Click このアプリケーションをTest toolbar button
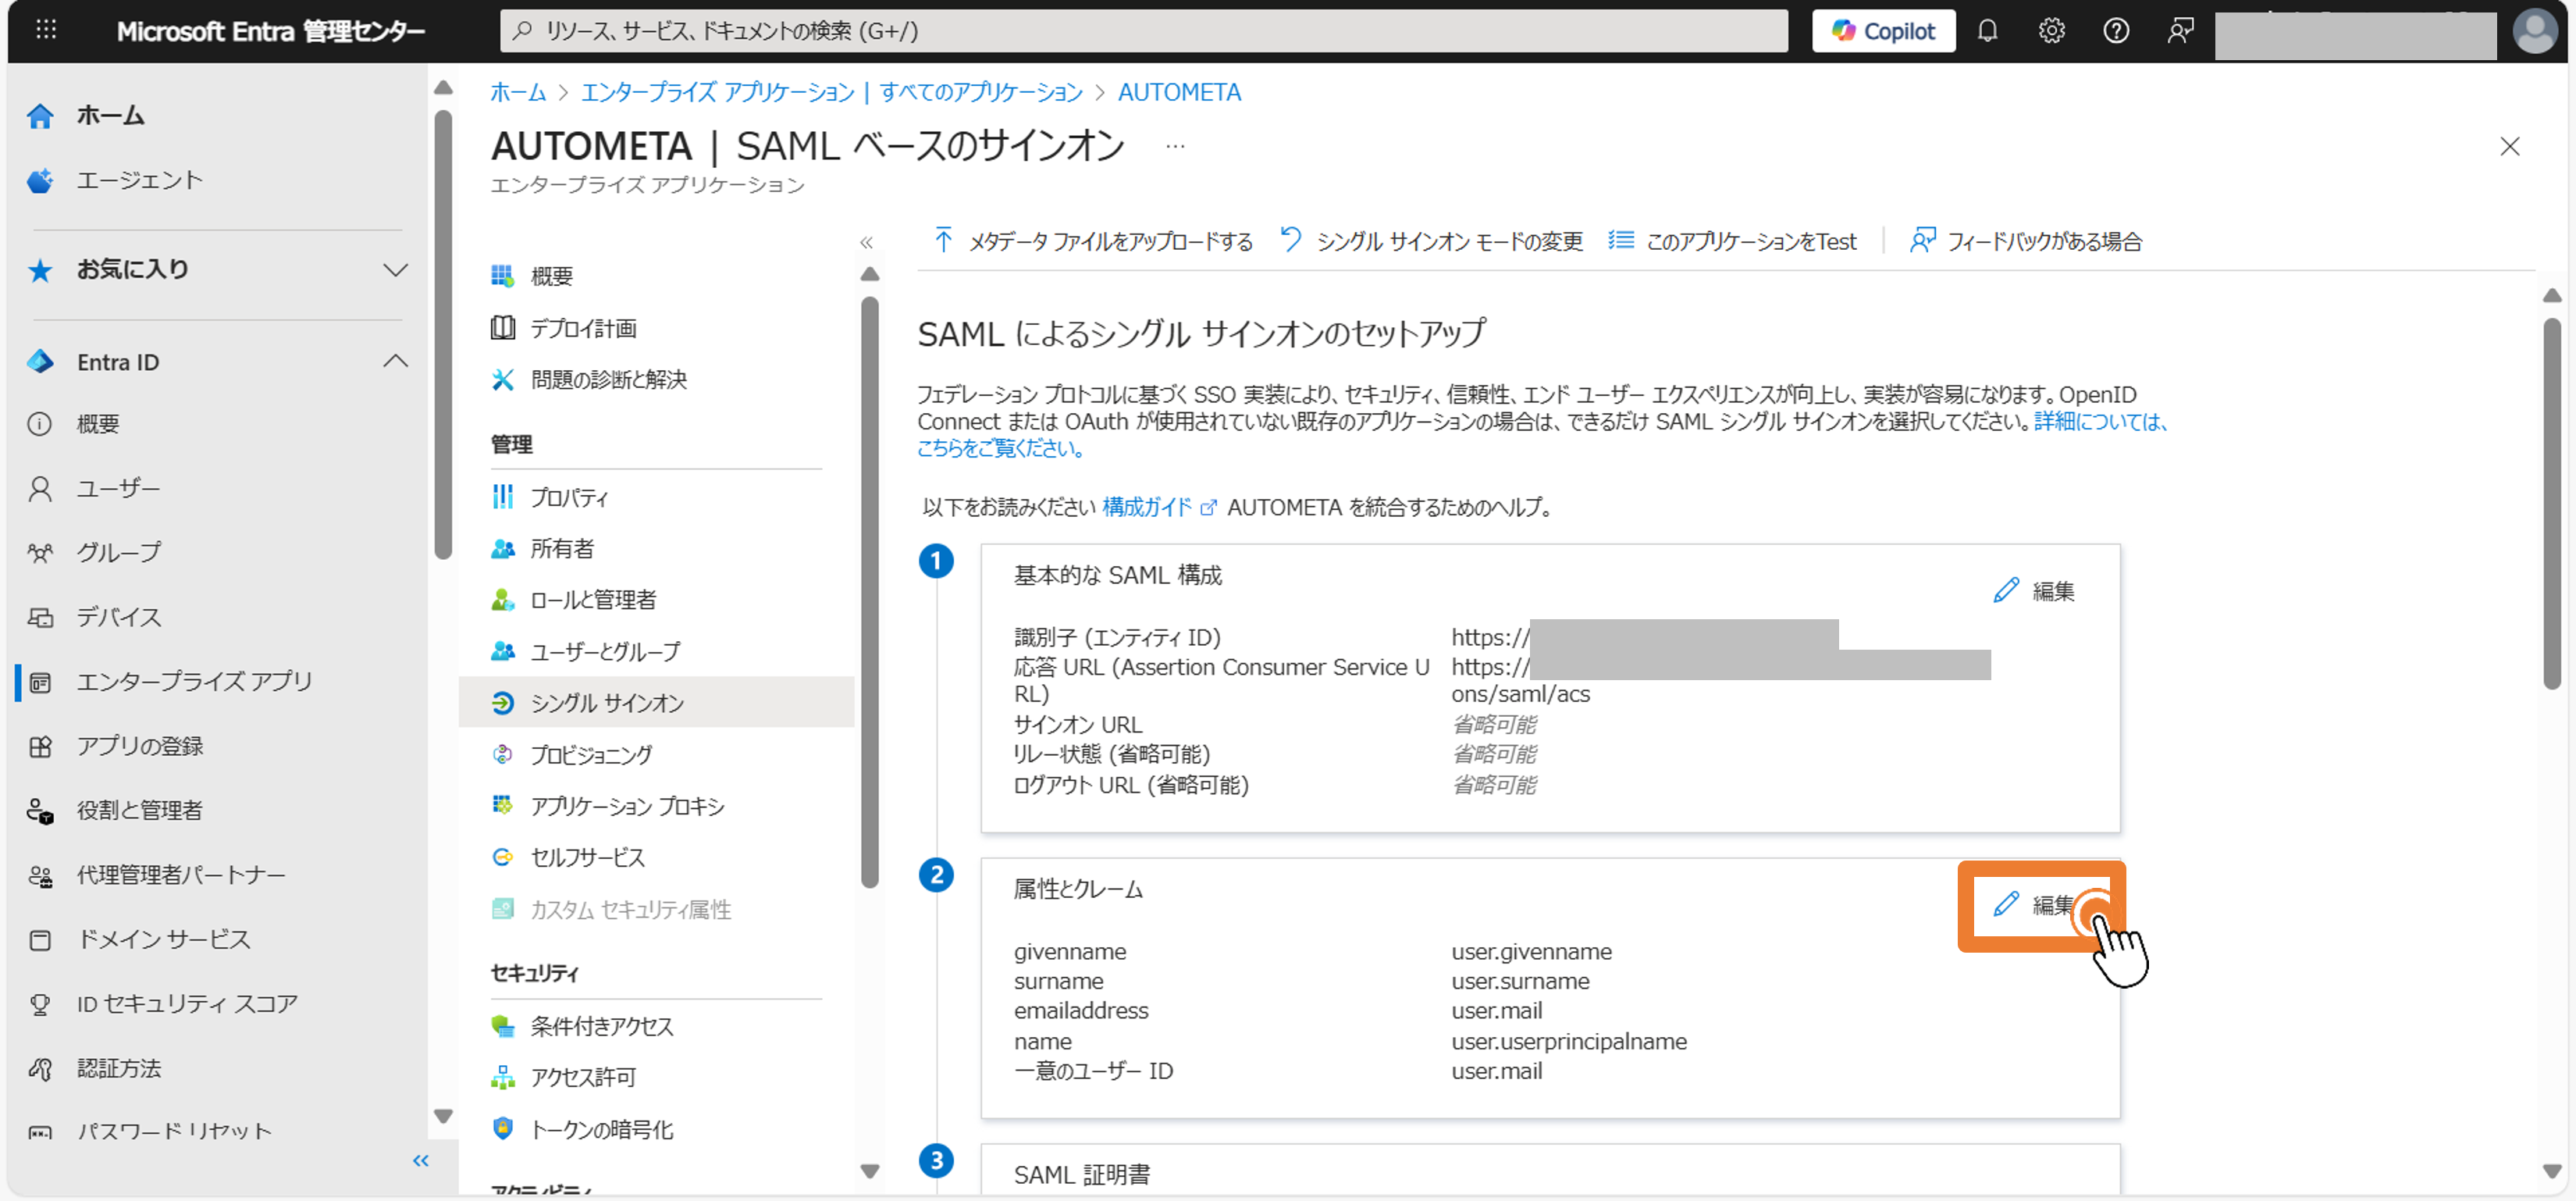Screen dimensions: 2576x1201 tap(1732, 241)
